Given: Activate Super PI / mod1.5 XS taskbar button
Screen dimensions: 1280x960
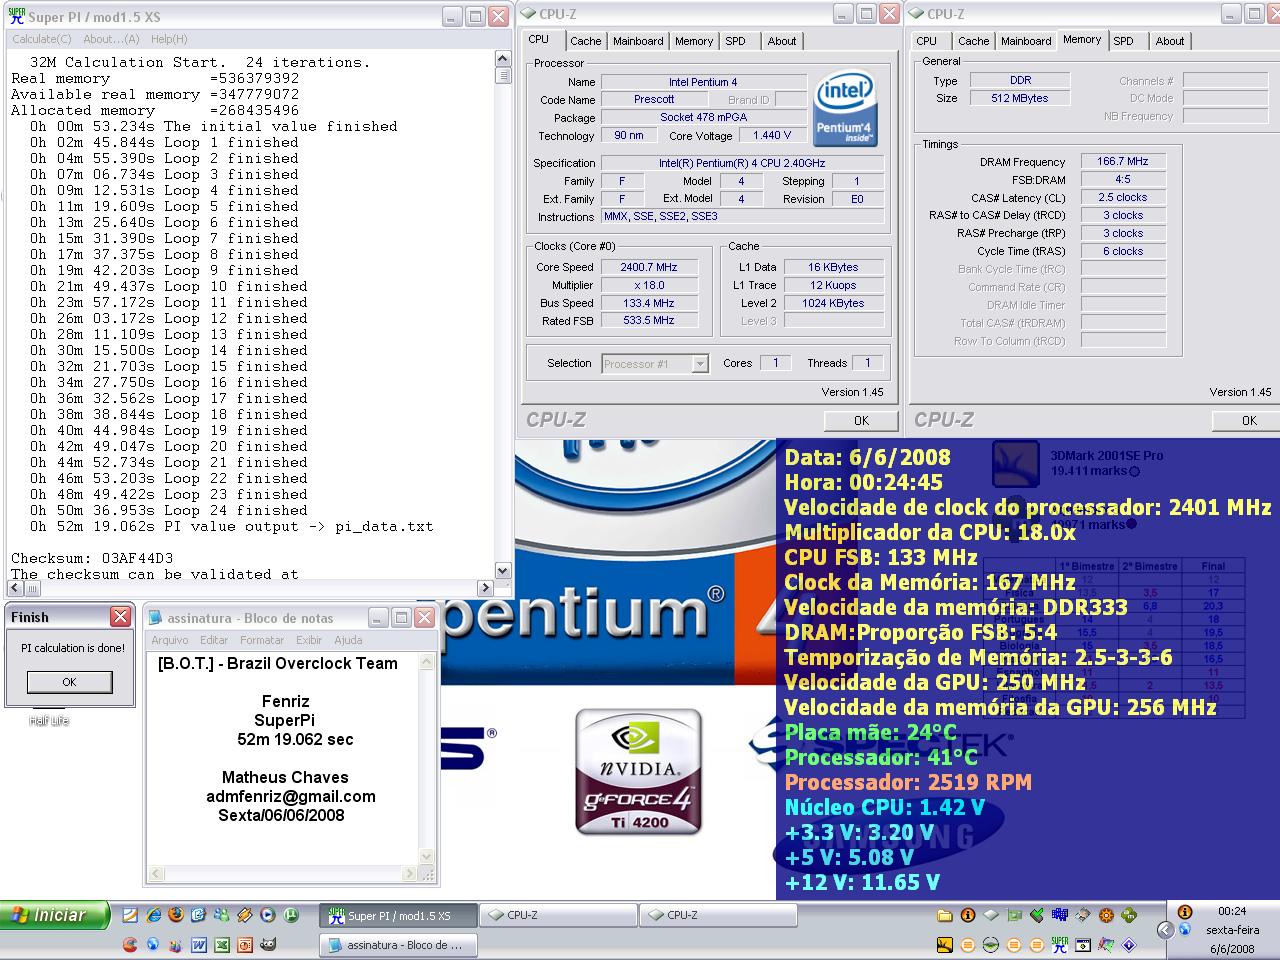Looking at the screenshot, I should point(398,915).
